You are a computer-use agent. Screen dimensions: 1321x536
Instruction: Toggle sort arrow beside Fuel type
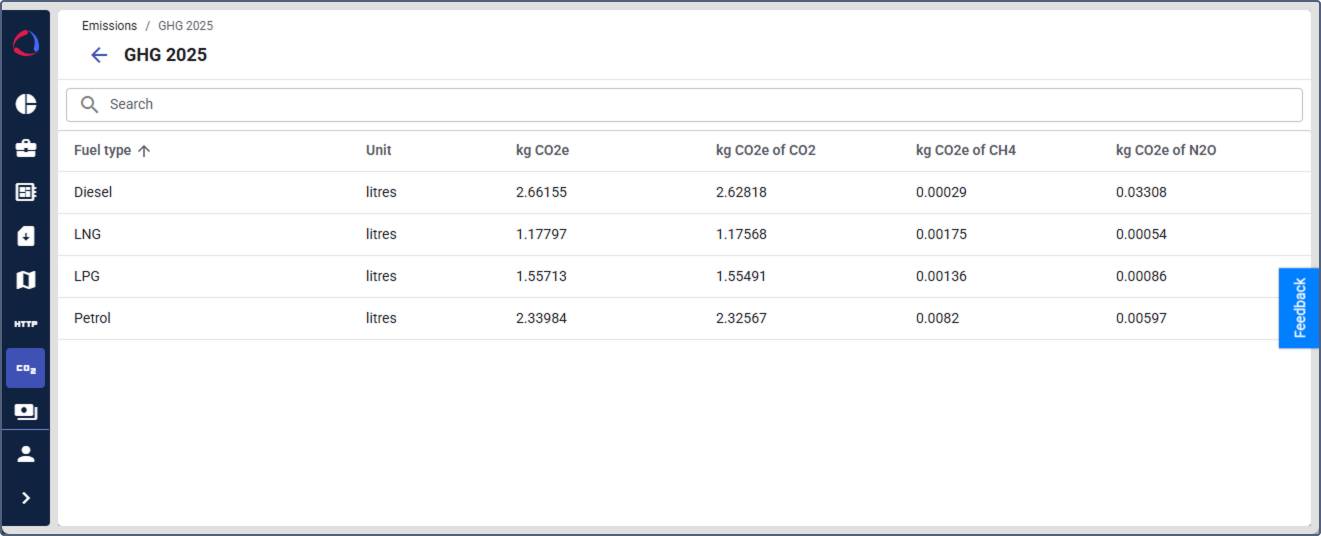[x=144, y=151]
